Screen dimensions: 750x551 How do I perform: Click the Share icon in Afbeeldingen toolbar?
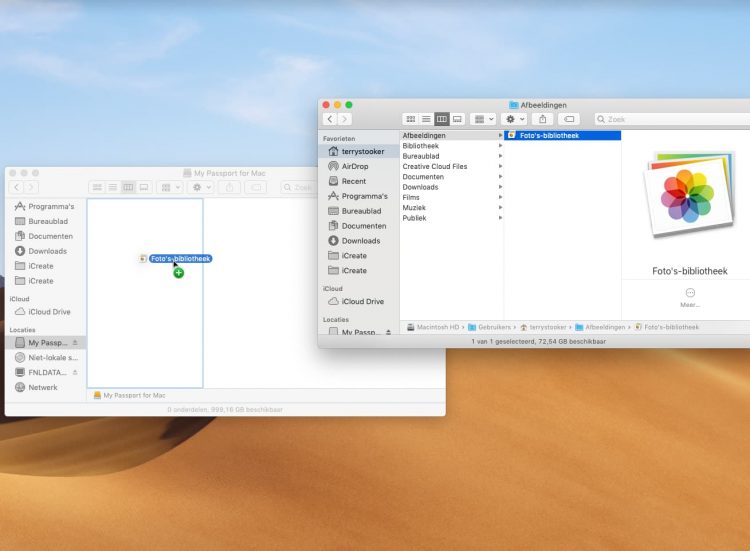[542, 119]
